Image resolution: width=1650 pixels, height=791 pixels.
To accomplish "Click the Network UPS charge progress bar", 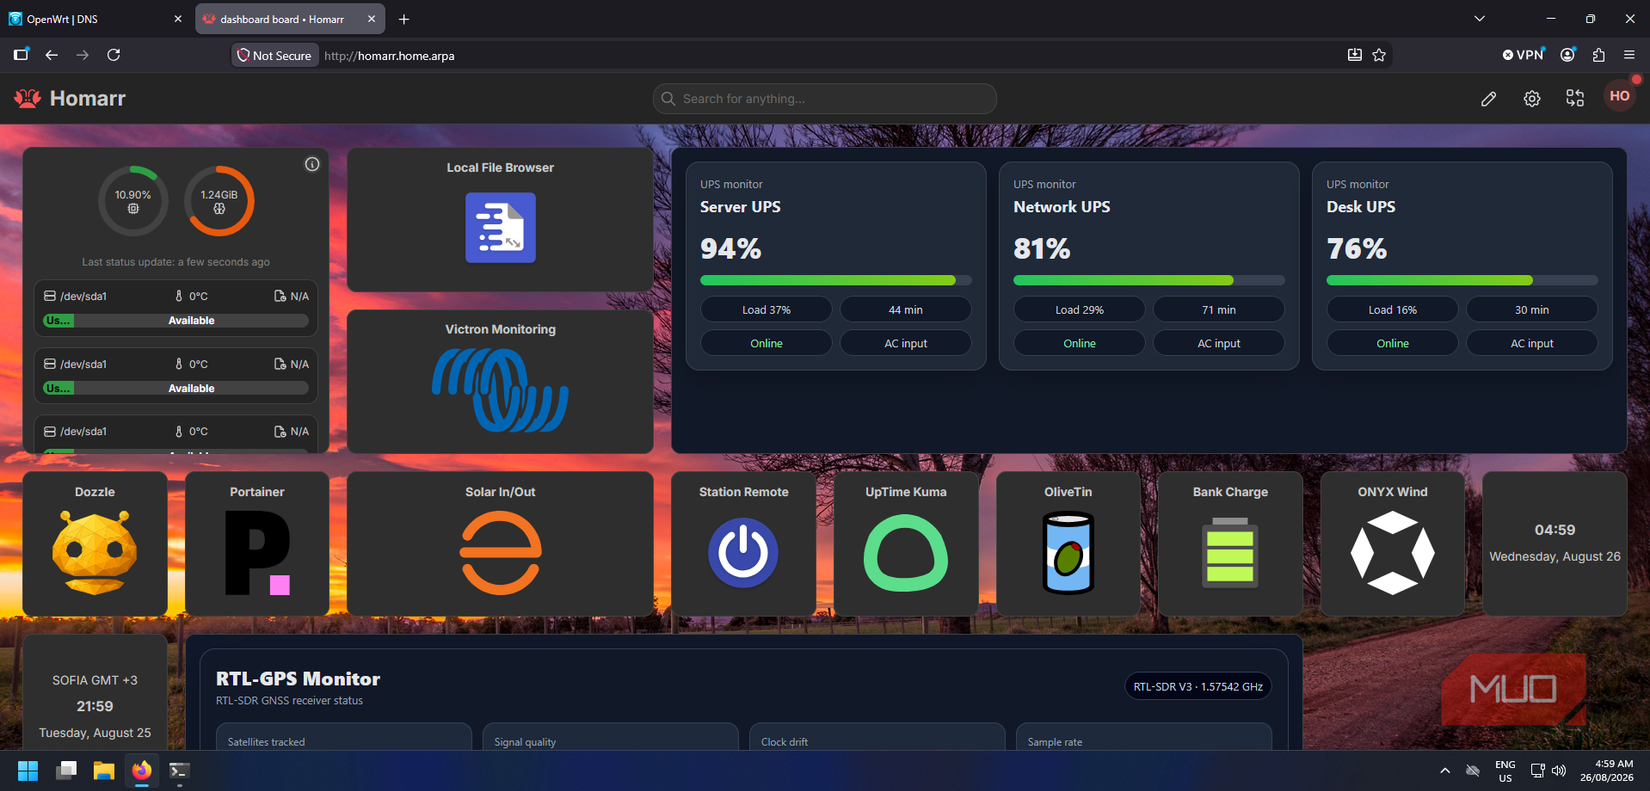I will coord(1149,280).
